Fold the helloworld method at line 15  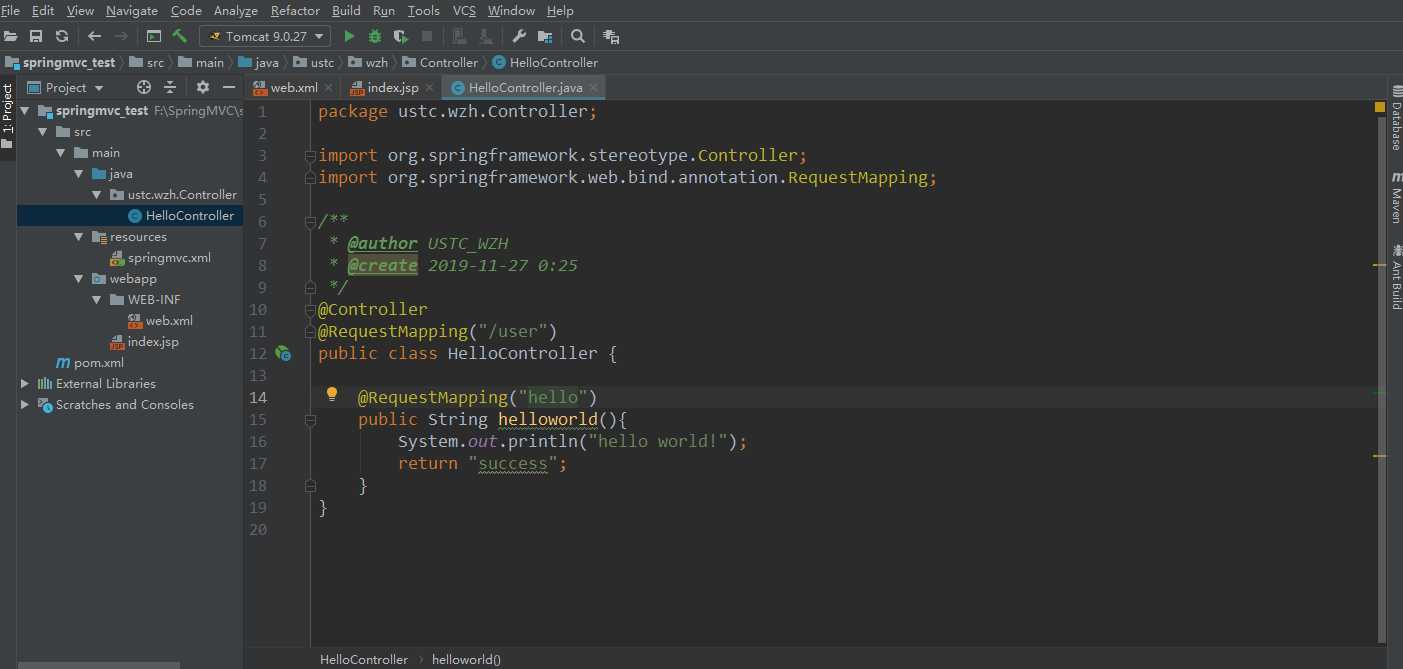[311, 420]
